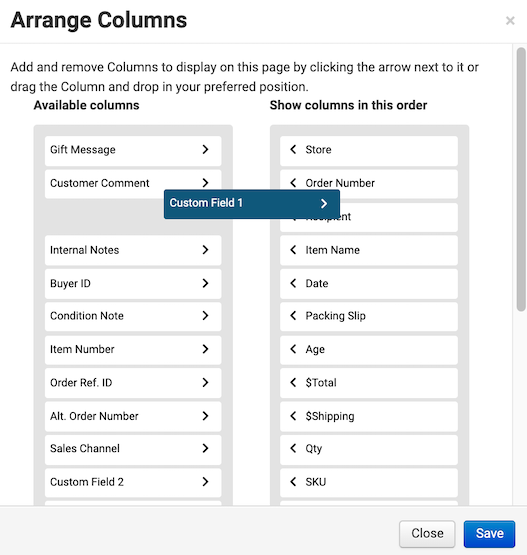
Task: Dismiss the Arrange Columns dialog with X
Action: 510,21
